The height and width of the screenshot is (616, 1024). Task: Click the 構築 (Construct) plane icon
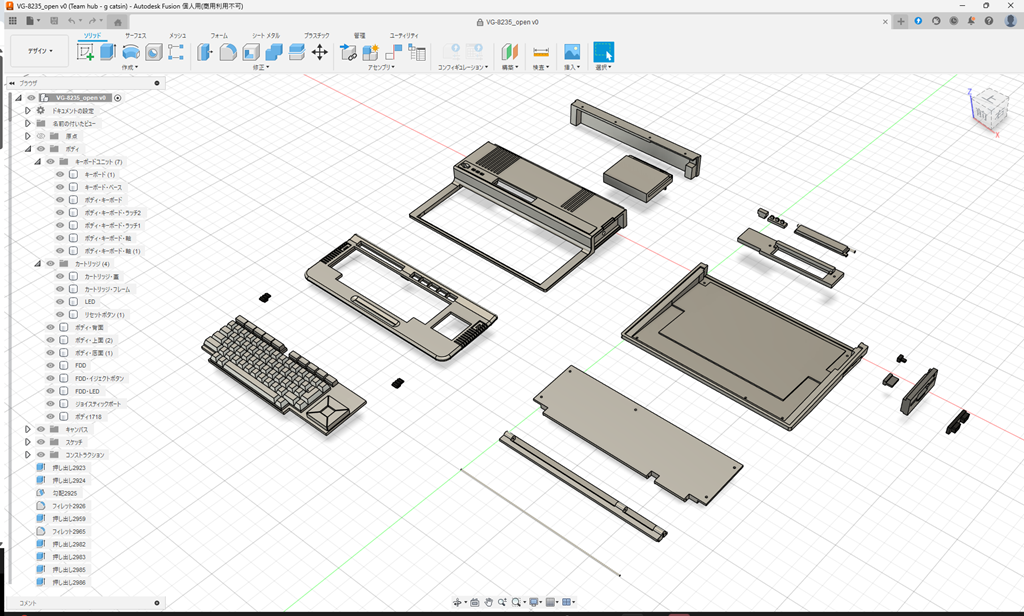click(510, 51)
